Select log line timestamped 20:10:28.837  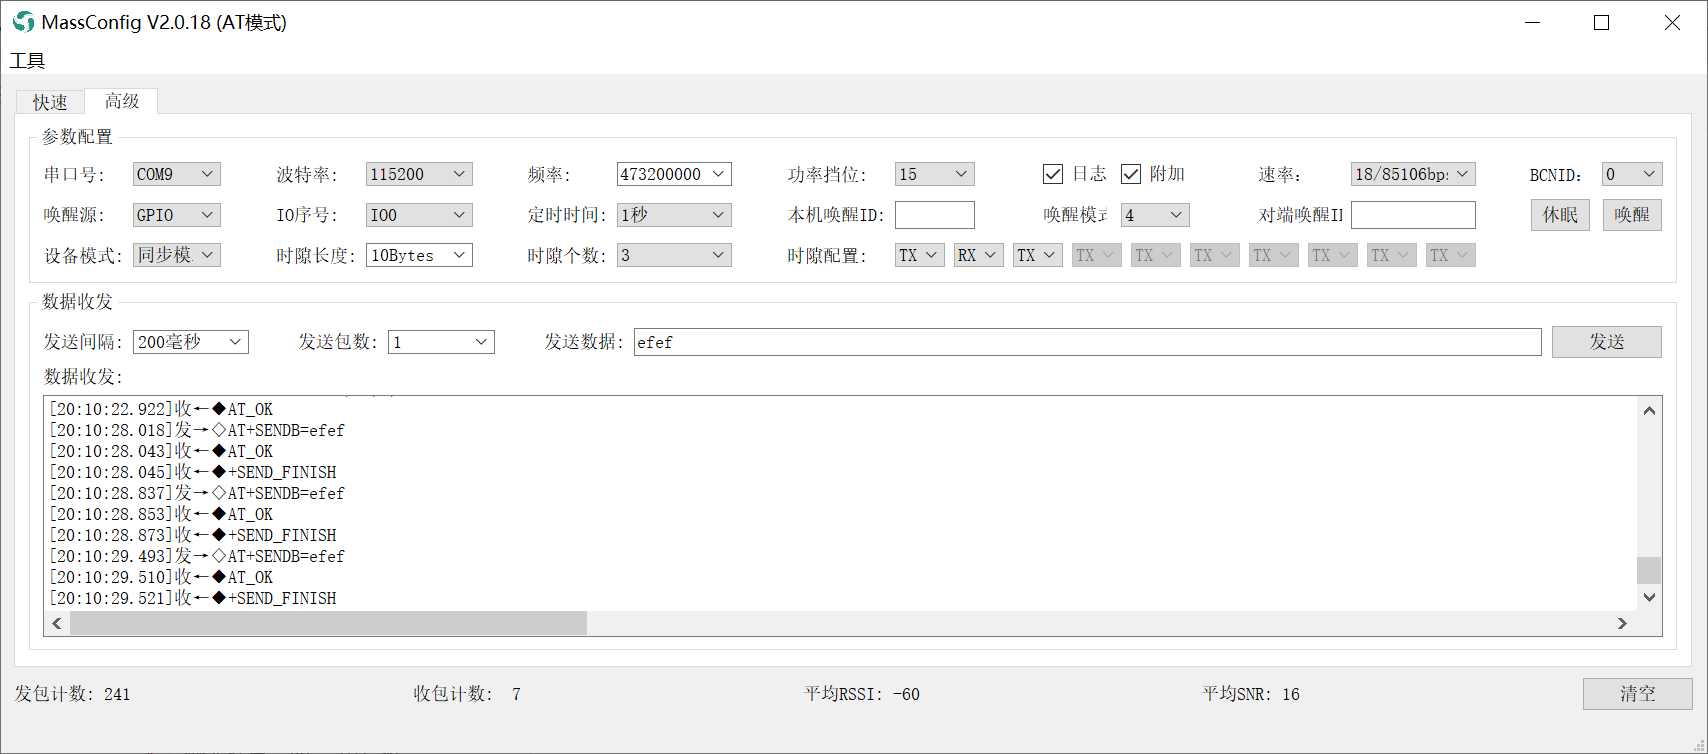[197, 493]
